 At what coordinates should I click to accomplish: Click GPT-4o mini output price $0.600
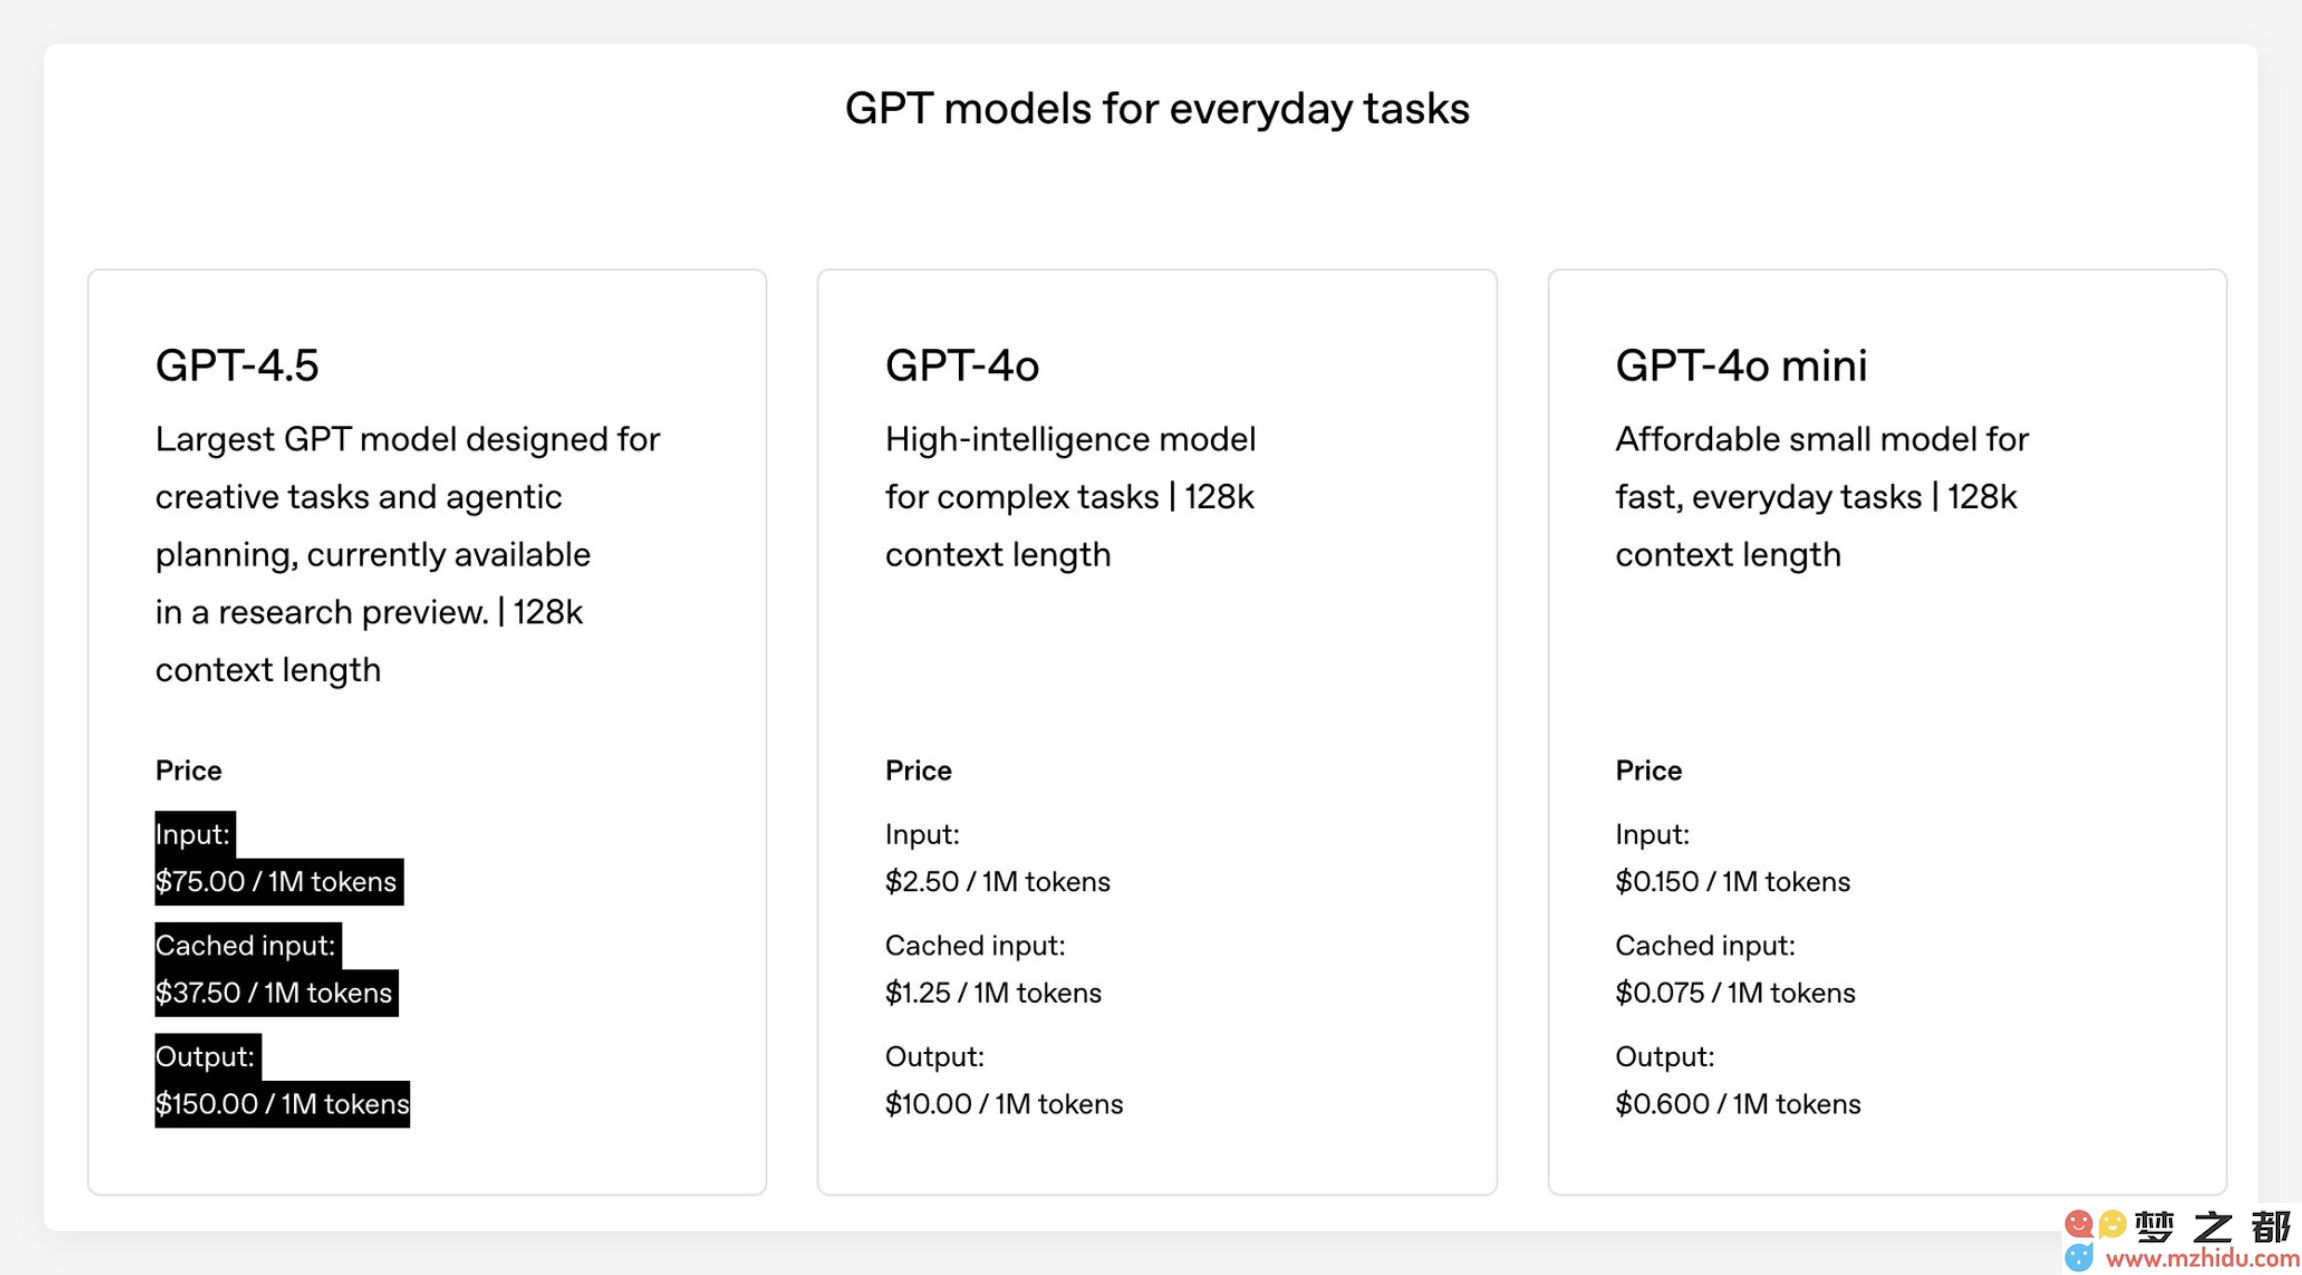coord(1738,1103)
